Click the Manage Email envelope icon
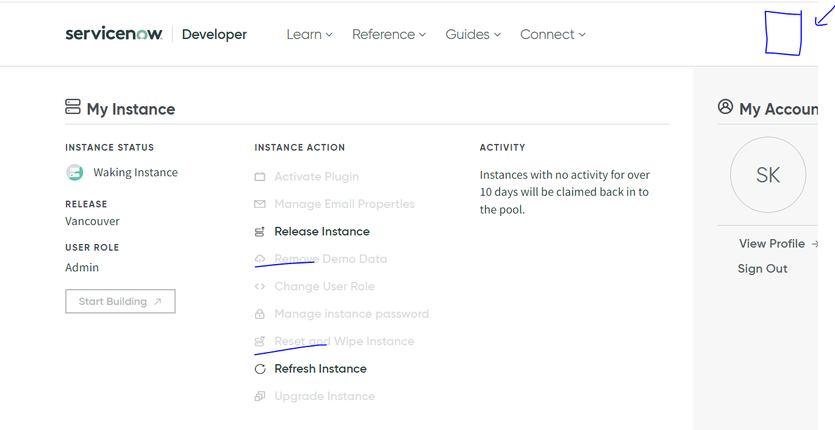 pos(260,204)
